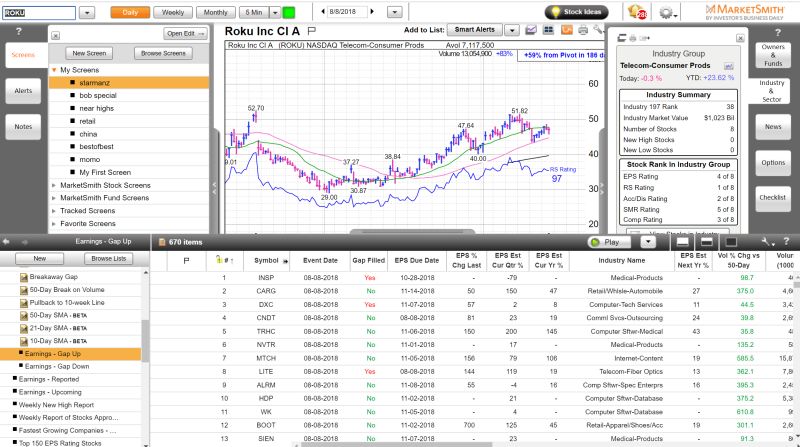The image size is (800, 447).
Task: Select the split layout view icon
Action: 707,242
